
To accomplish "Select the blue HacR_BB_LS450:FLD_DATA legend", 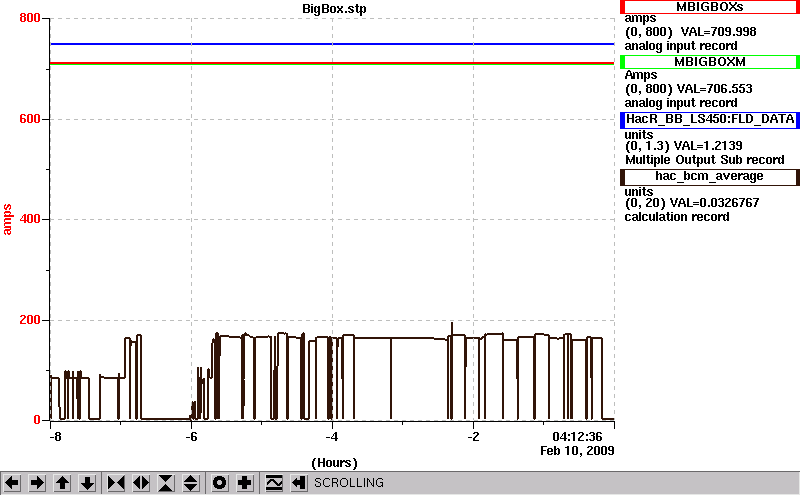I will [x=710, y=119].
